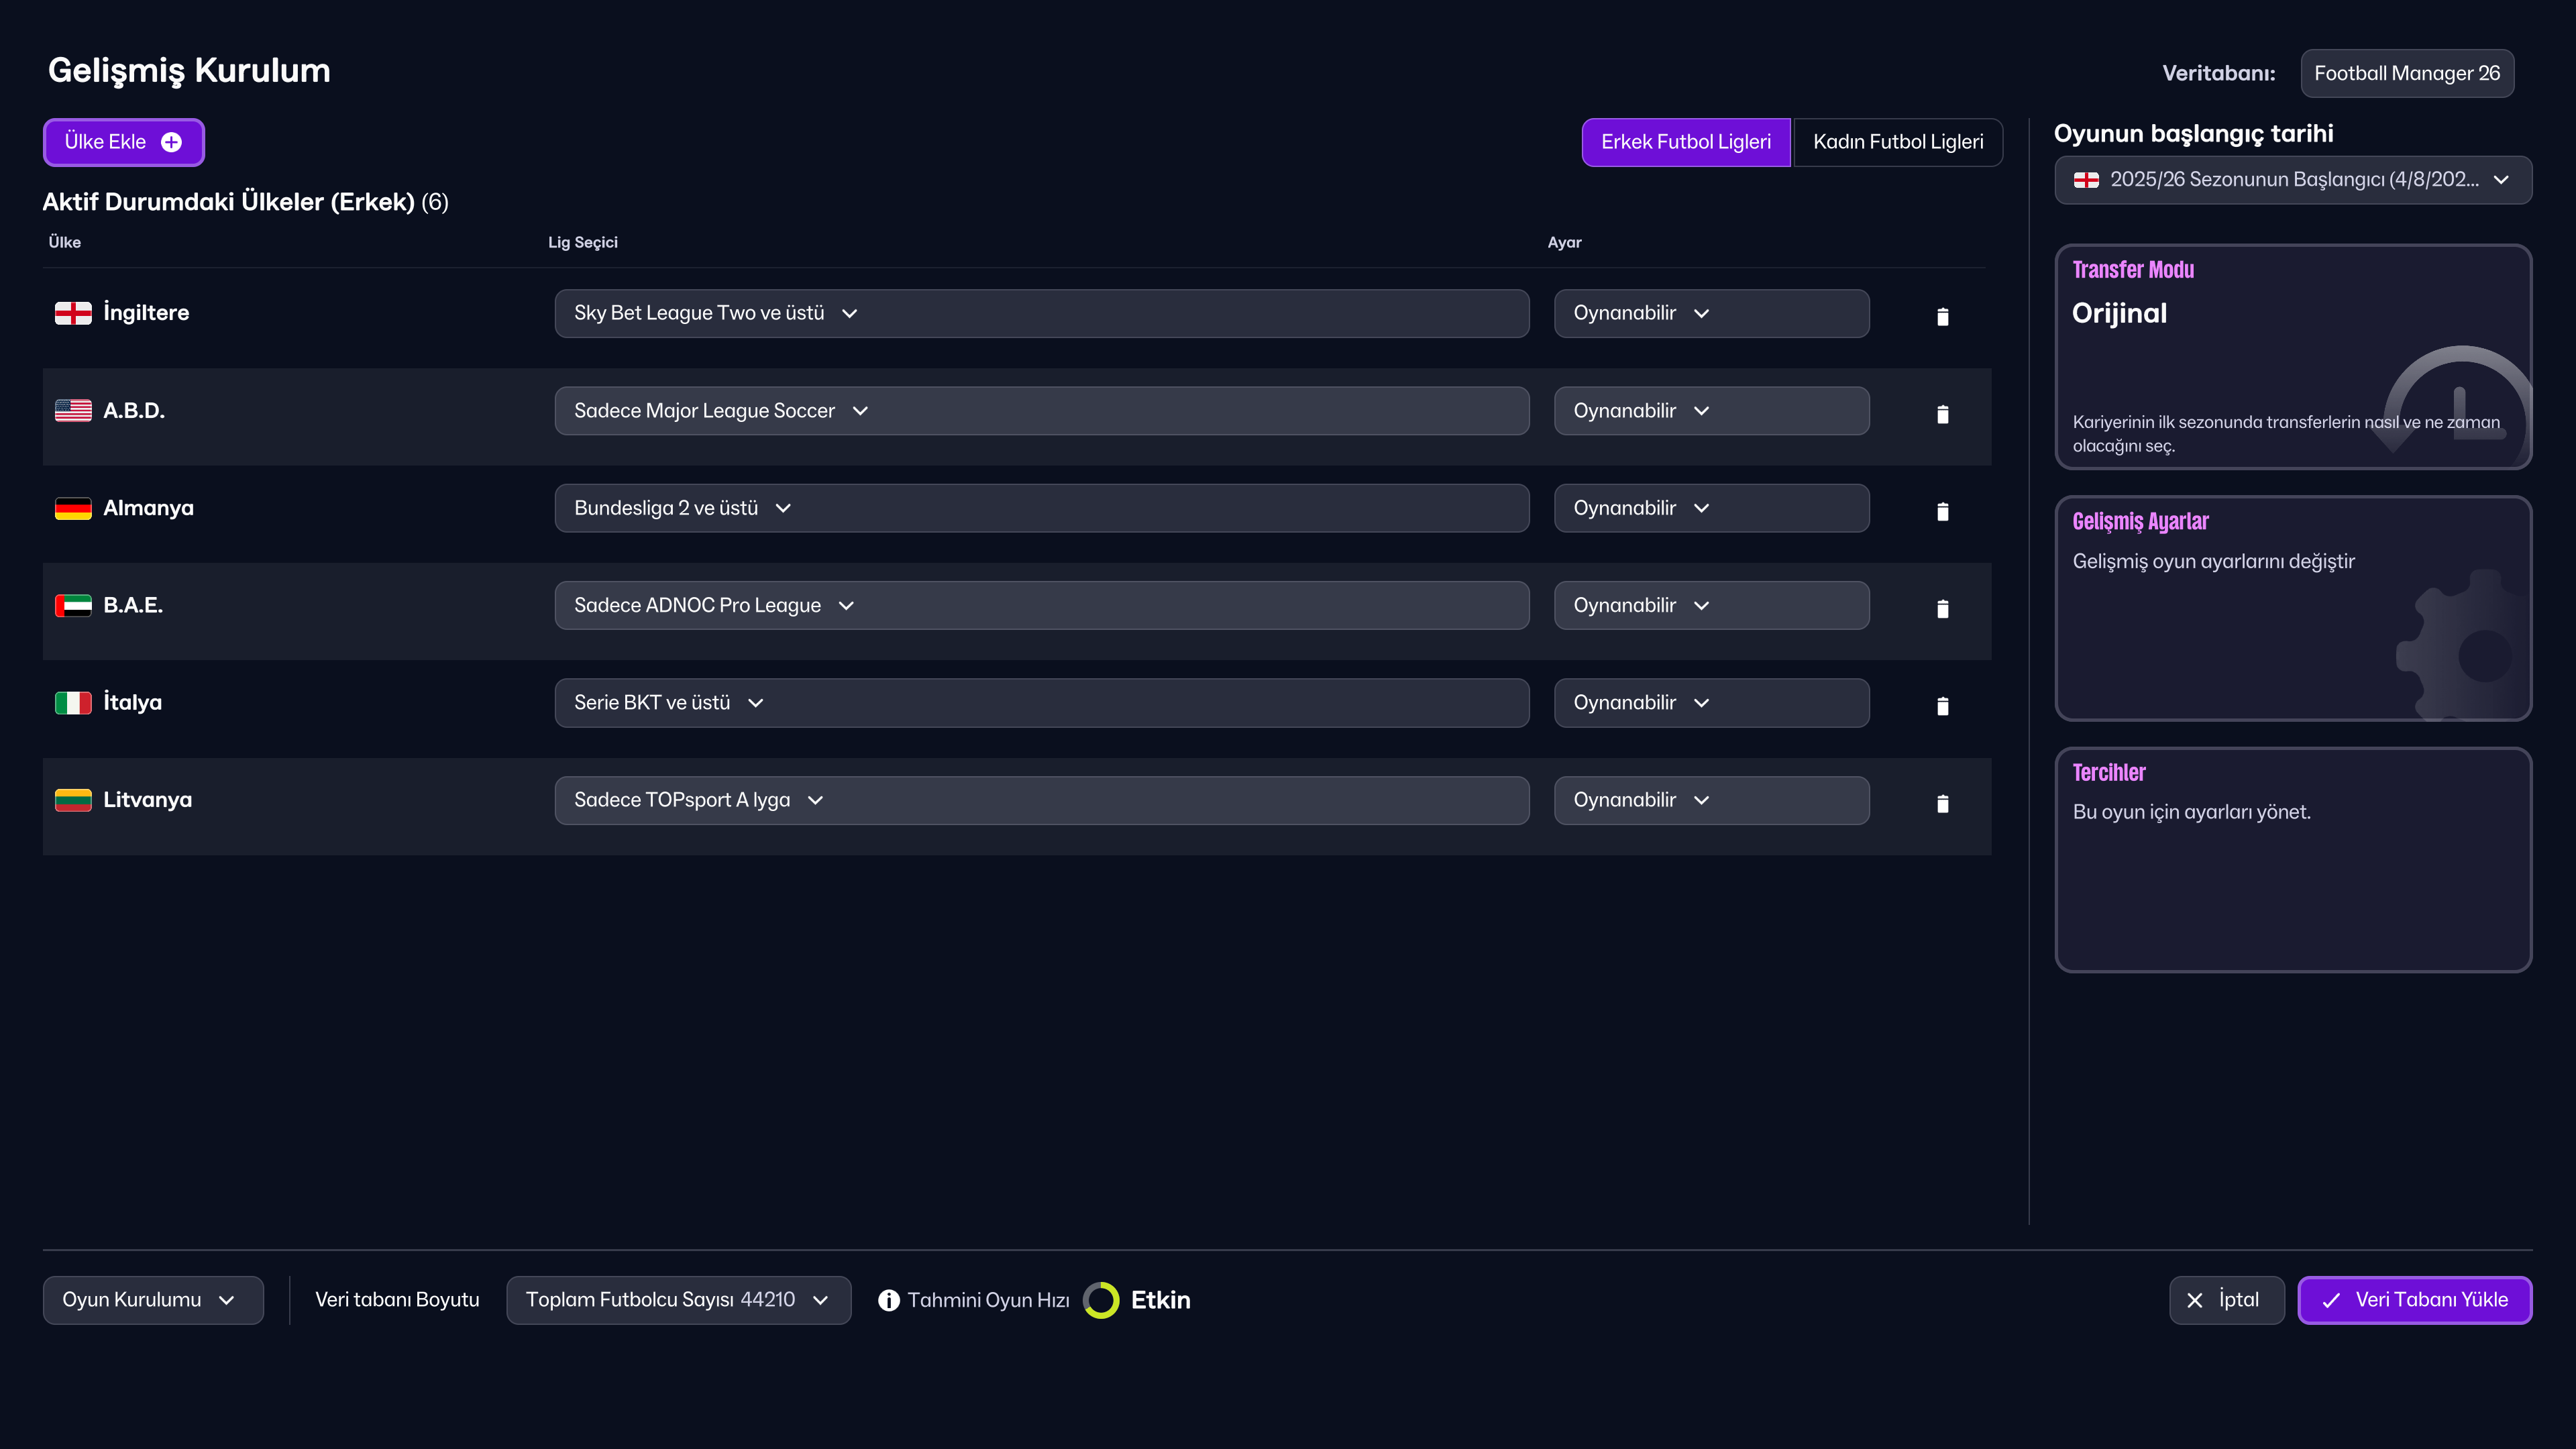Delete B.A.E. via trash icon
This screenshot has width=2576, height=1449.
tap(1942, 608)
